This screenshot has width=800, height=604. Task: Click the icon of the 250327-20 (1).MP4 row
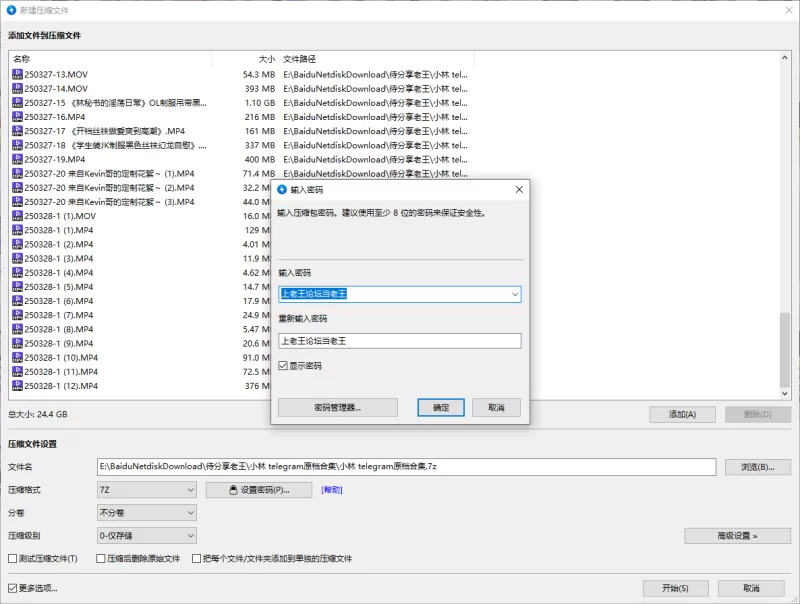(x=17, y=173)
